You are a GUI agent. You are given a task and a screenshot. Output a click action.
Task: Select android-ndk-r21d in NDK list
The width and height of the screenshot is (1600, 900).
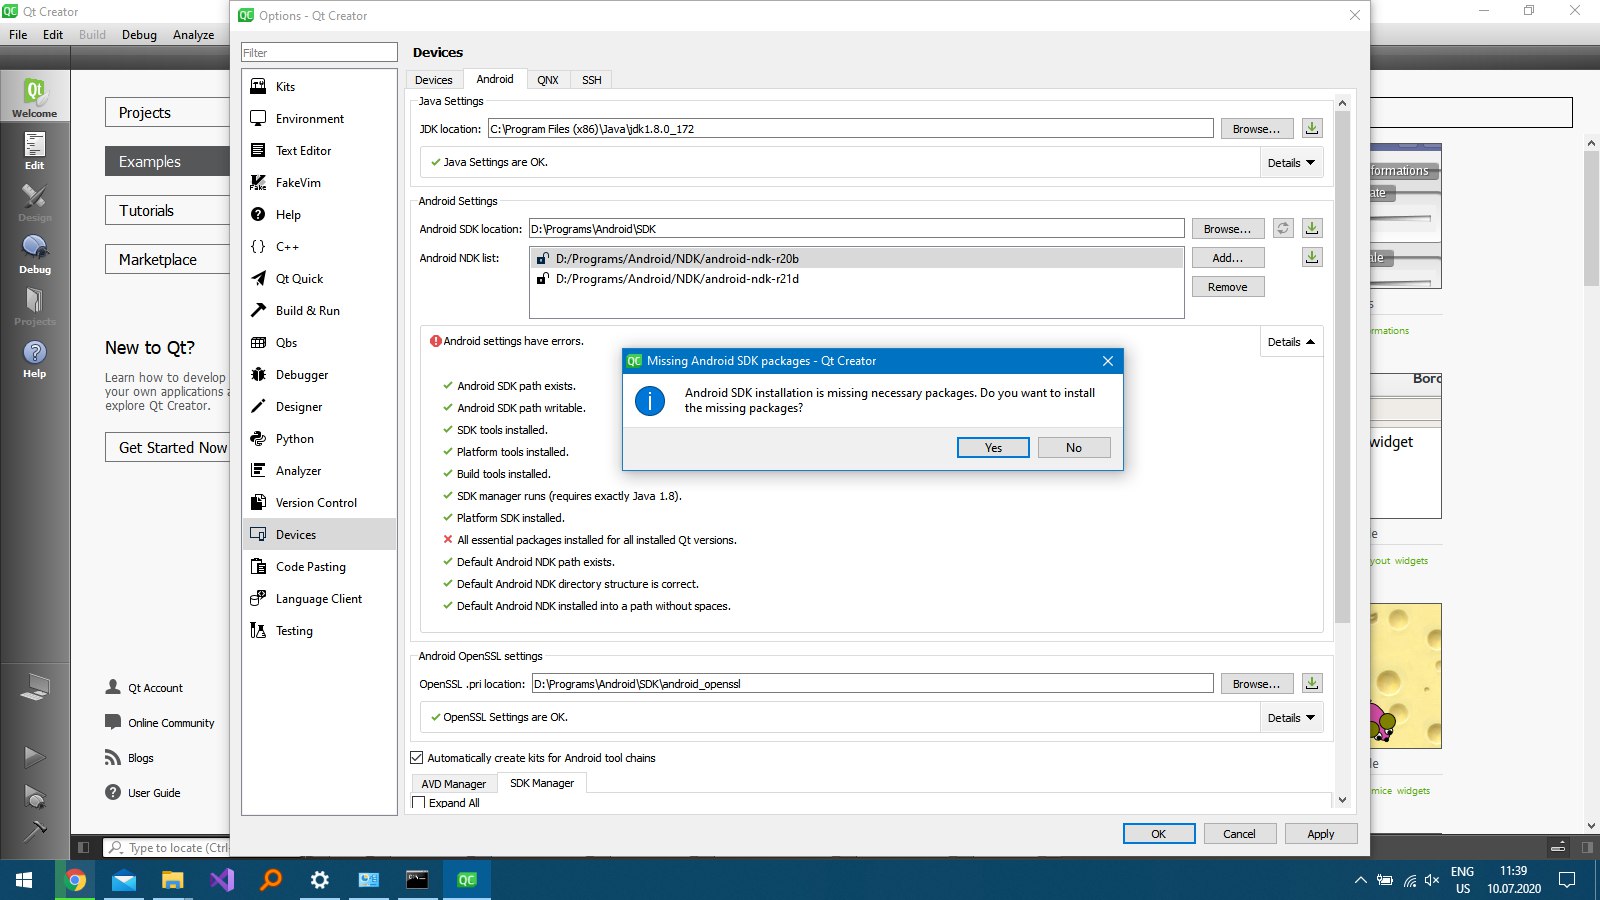pos(856,279)
